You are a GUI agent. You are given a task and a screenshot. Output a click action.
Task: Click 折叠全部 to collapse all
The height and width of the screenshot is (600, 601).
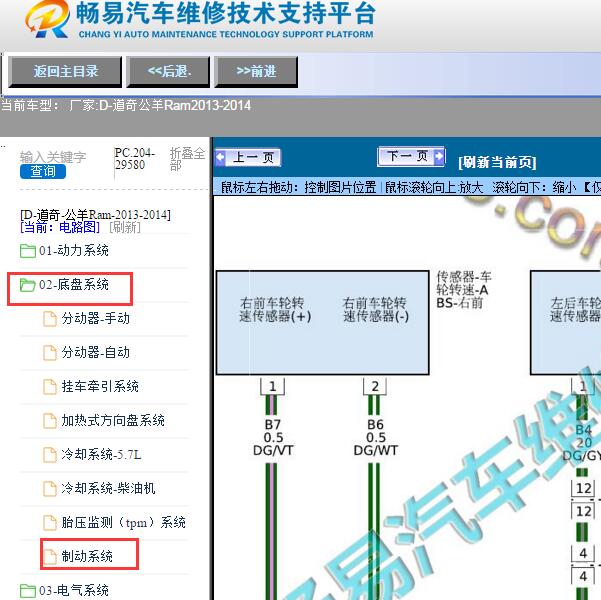[x=187, y=159]
